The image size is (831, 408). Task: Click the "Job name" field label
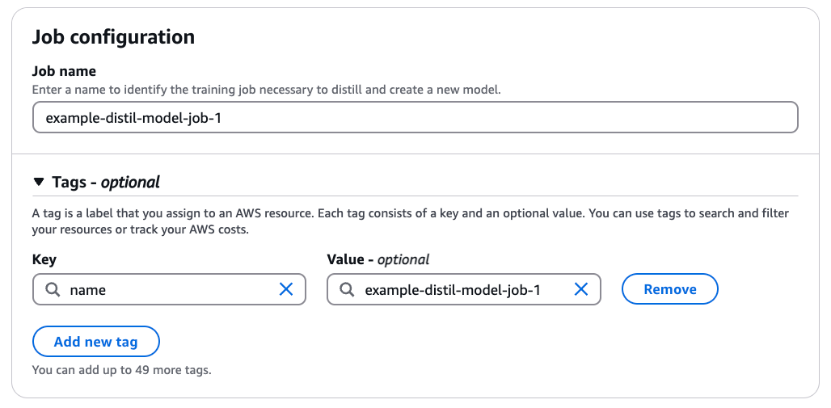(x=65, y=72)
